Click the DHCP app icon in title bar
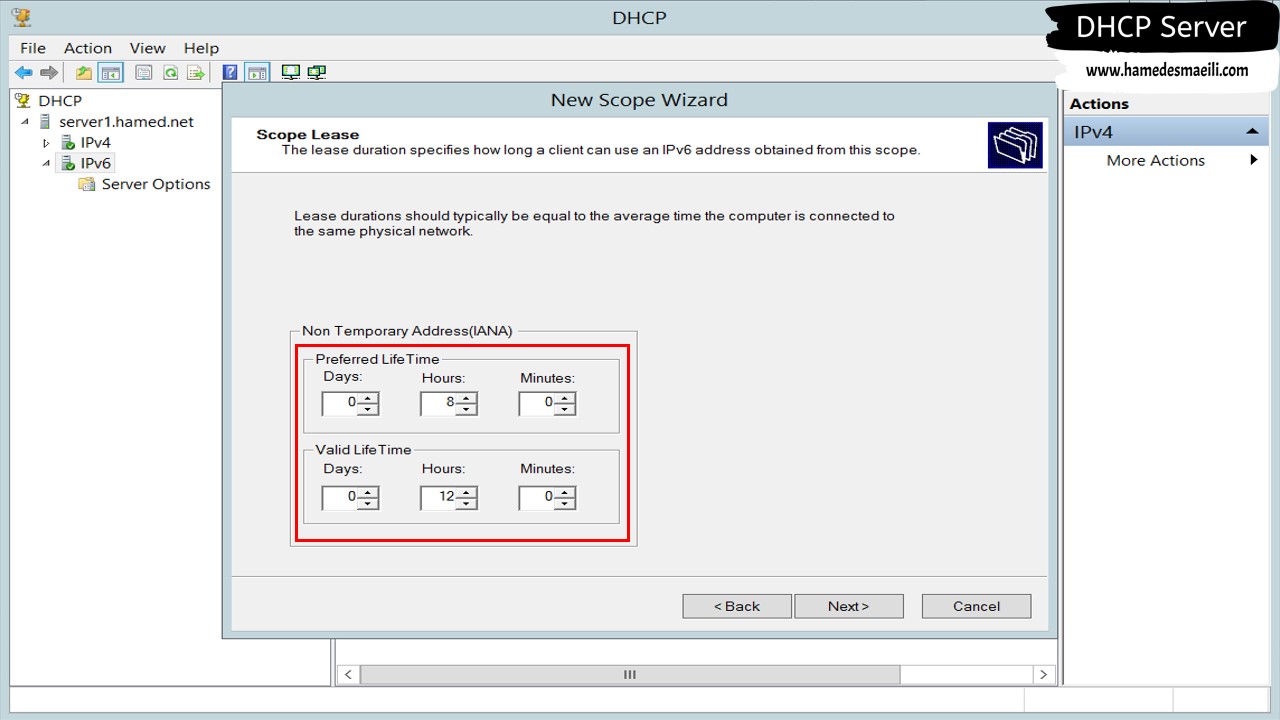Image resolution: width=1280 pixels, height=720 pixels. tap(21, 17)
